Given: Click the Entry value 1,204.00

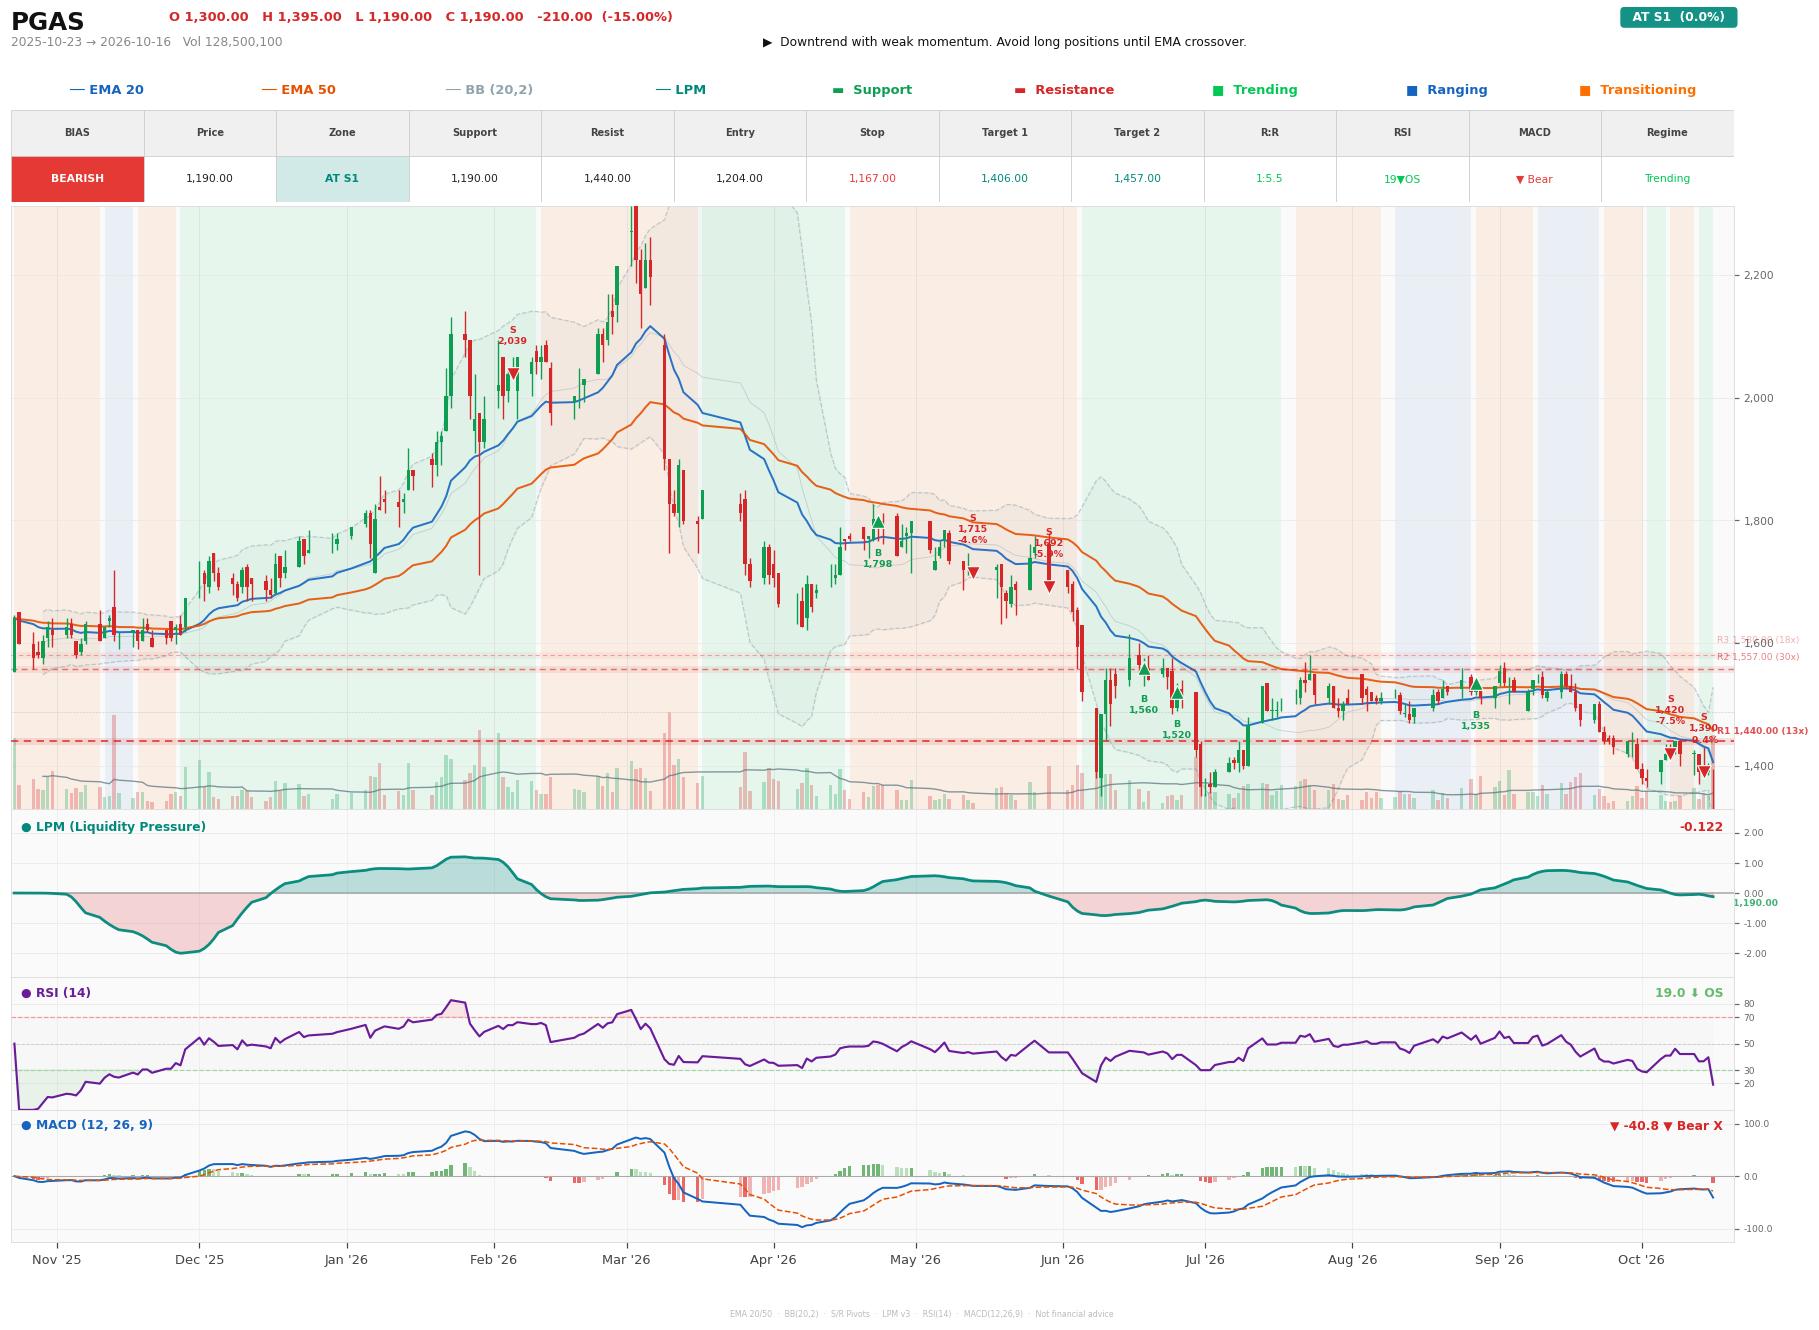Looking at the screenshot, I should [x=739, y=179].
